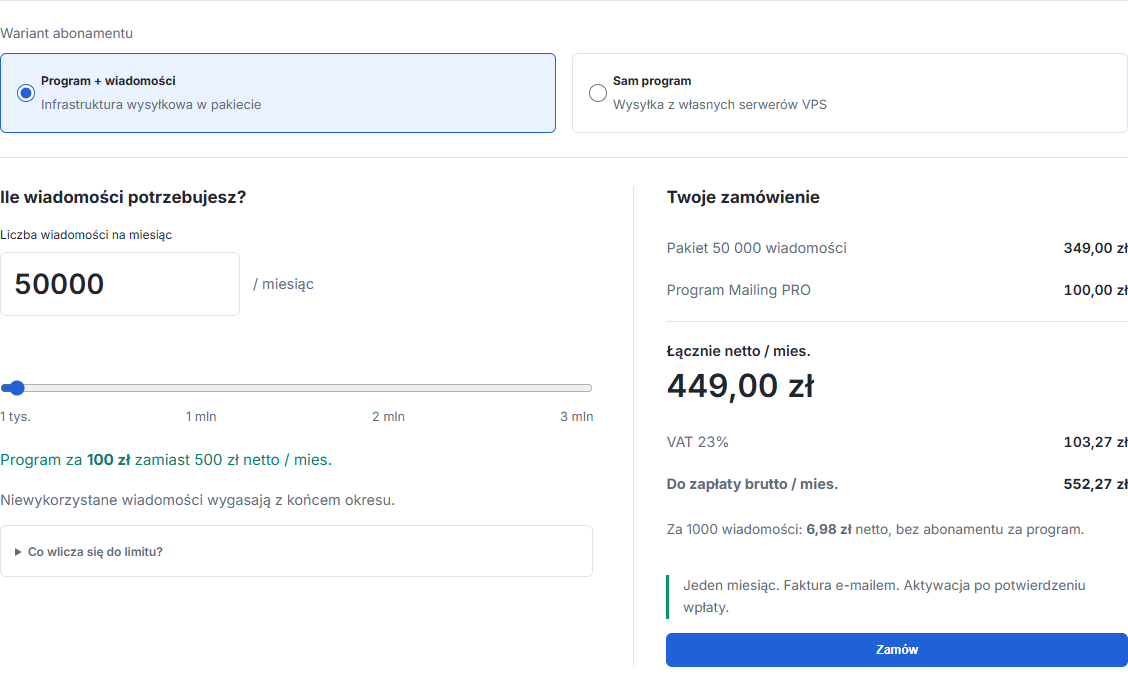
Task: Click the '1 tys.' slider tick label
Action: pyautogui.click(x=16, y=416)
